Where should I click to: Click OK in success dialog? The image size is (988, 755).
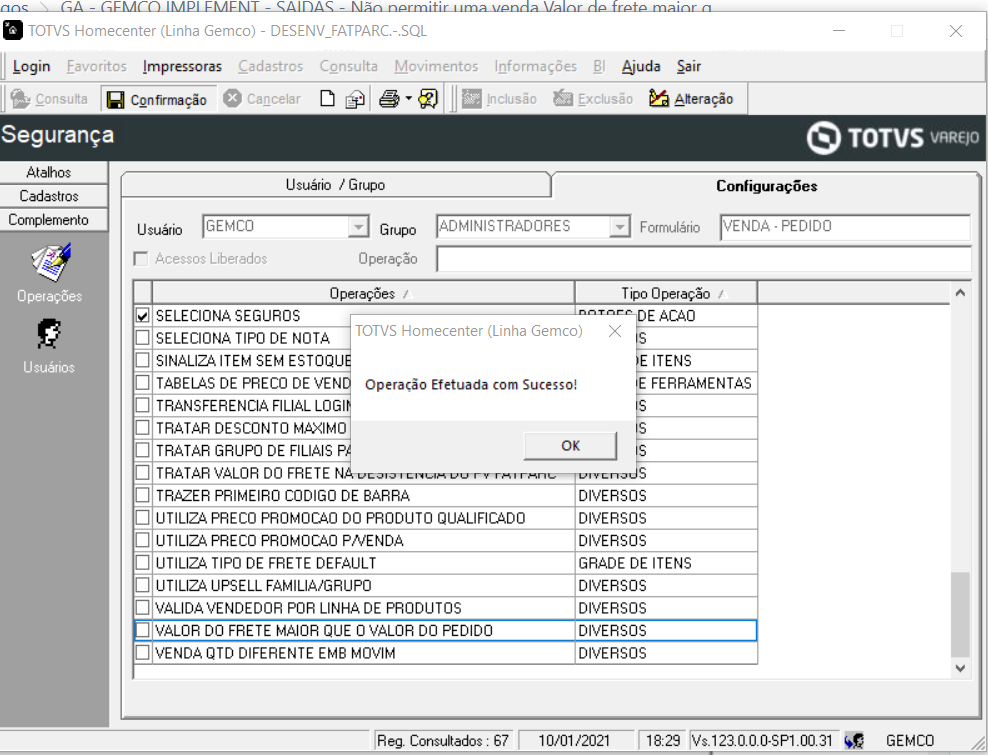[570, 446]
